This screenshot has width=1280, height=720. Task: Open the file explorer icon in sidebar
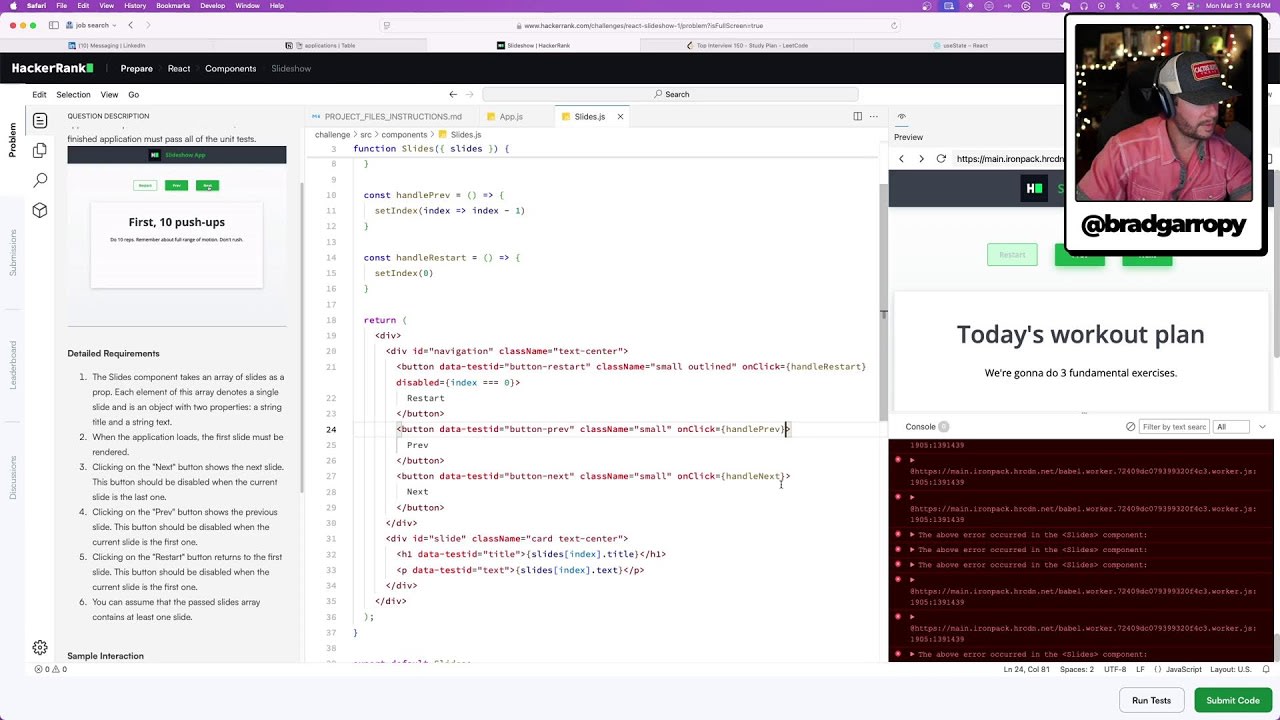click(40, 150)
